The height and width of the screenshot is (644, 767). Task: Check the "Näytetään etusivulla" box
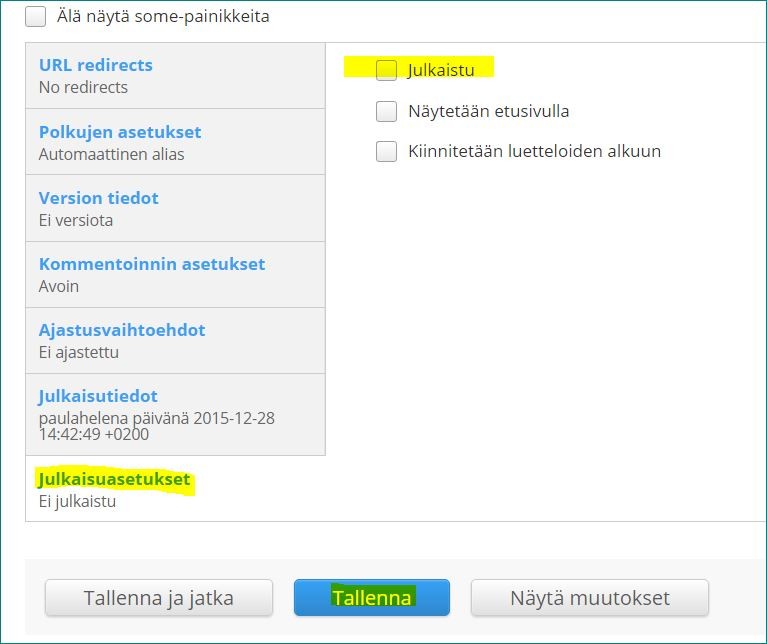point(387,111)
